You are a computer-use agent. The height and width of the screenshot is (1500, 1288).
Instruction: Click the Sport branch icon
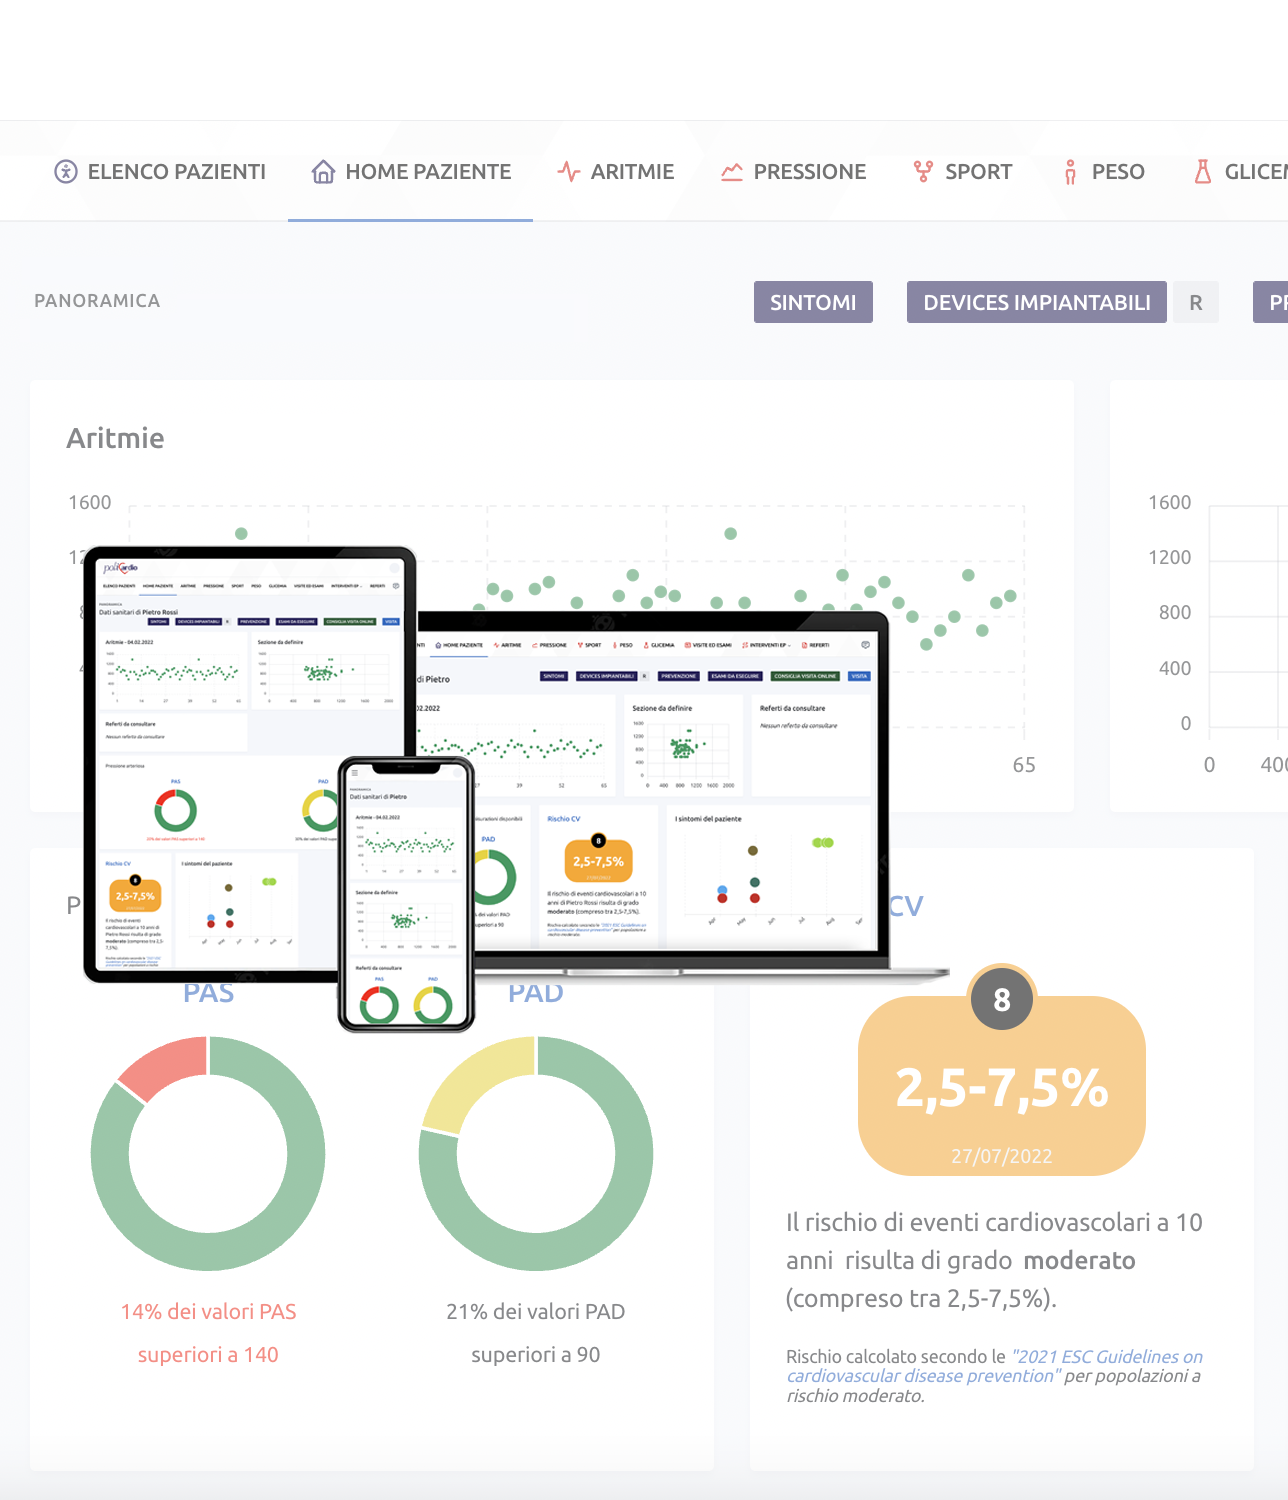click(x=923, y=172)
